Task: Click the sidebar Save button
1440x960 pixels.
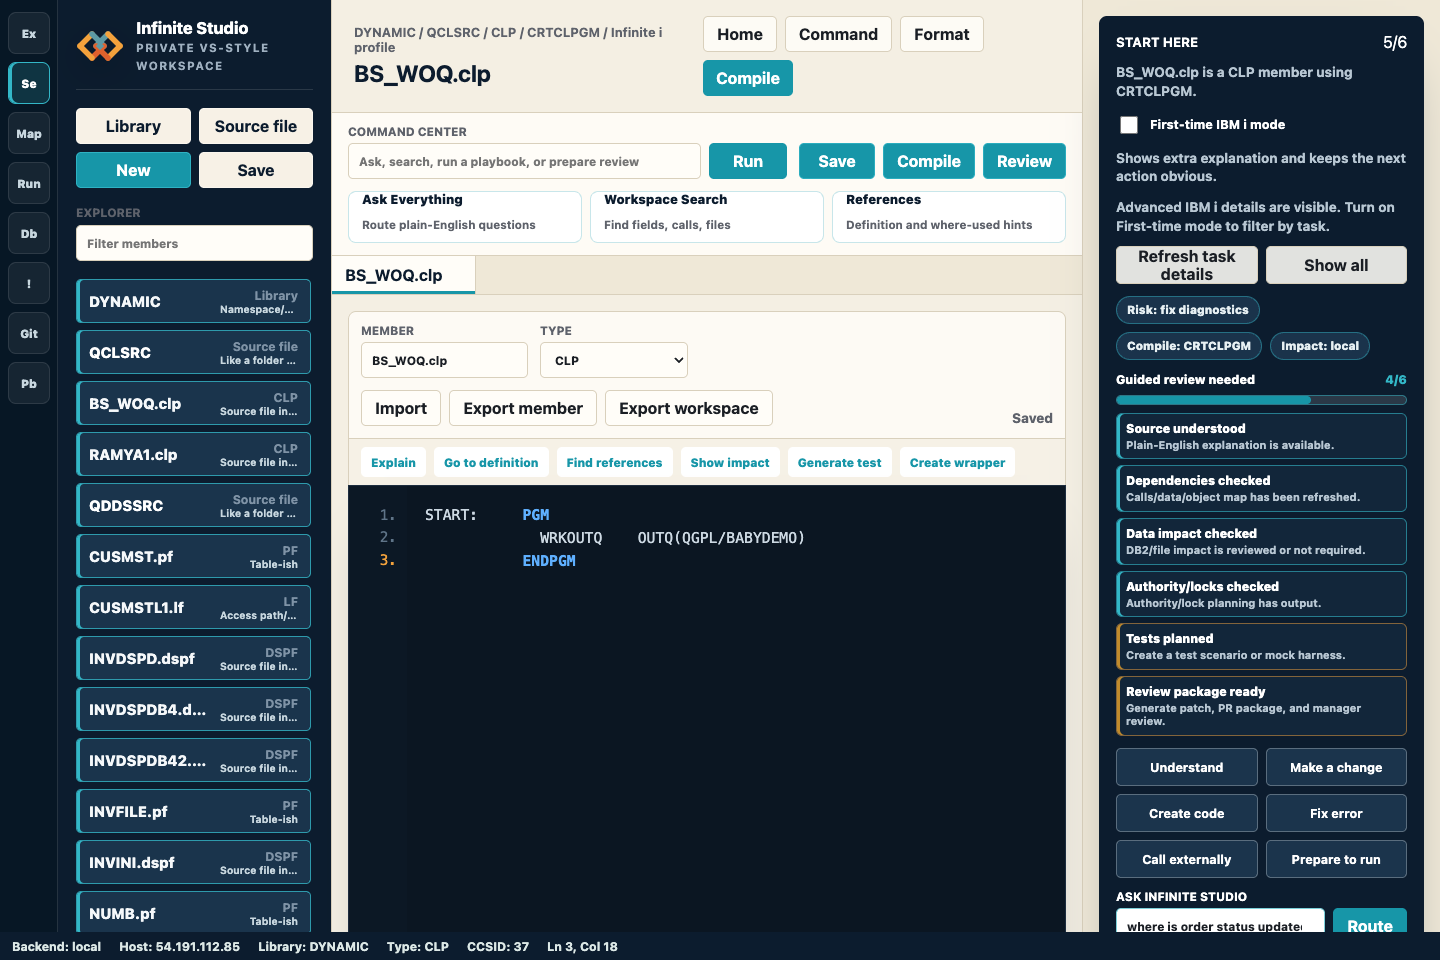Action: point(256,170)
